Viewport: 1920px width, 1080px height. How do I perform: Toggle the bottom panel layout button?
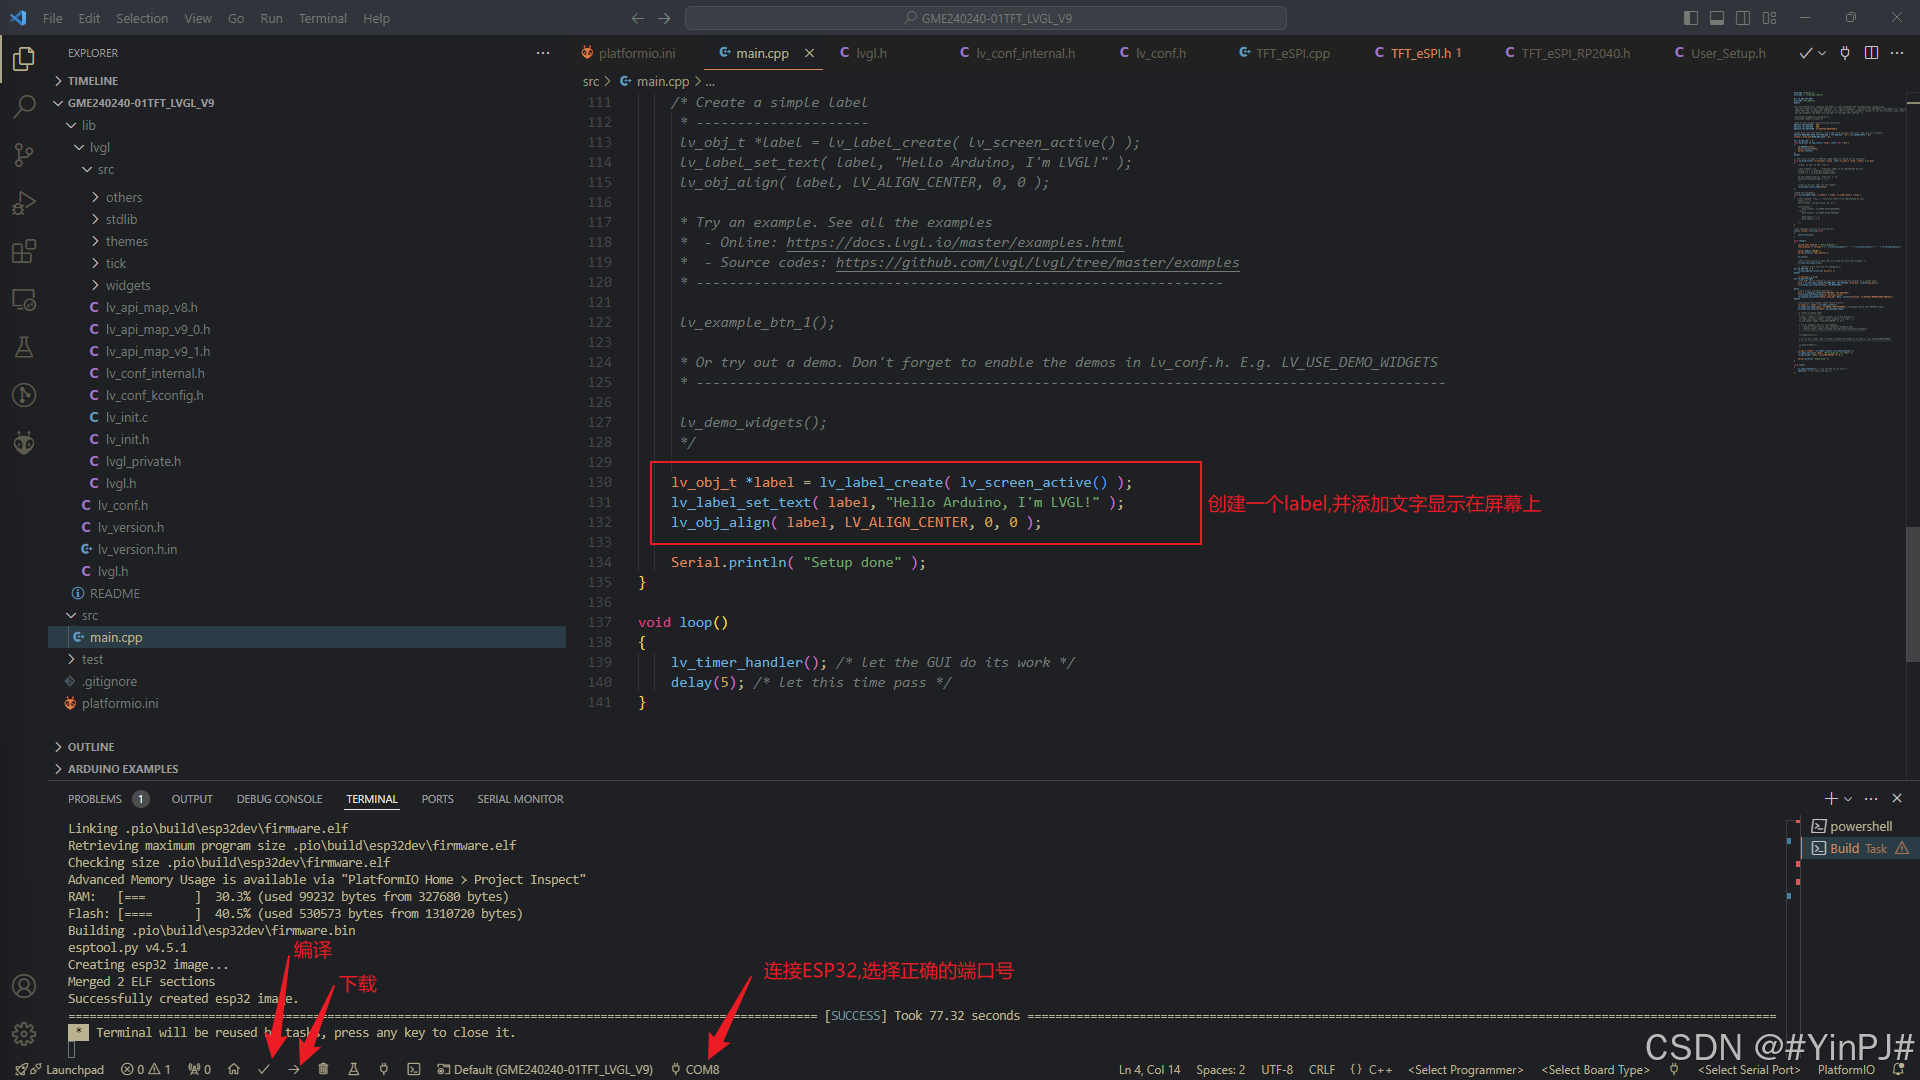(1716, 18)
